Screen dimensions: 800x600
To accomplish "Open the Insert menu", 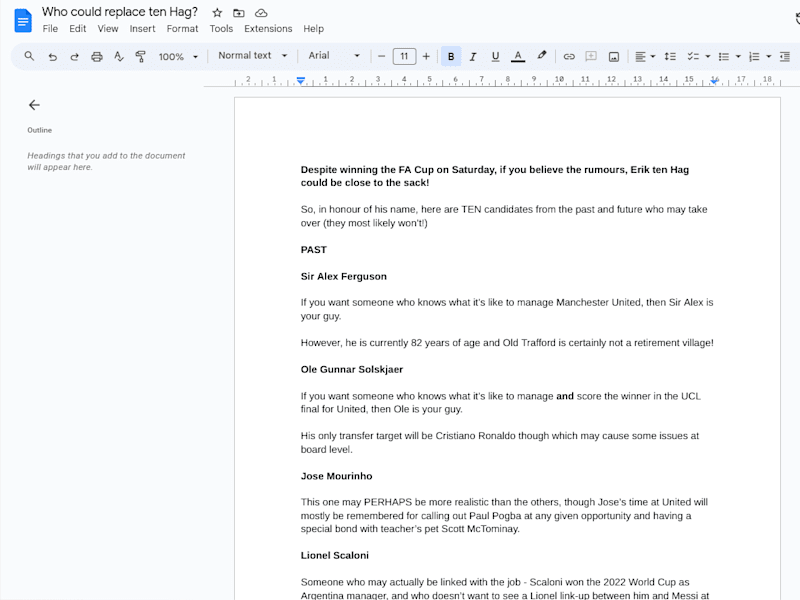I will [142, 29].
